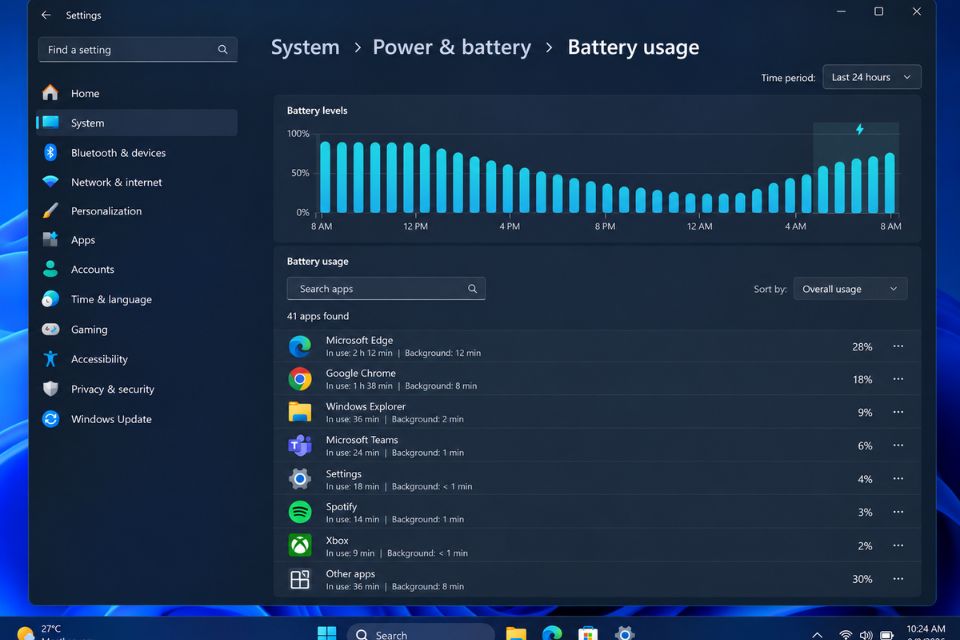The image size is (960, 640).
Task: Click the back arrow in Settings header
Action: (x=46, y=15)
